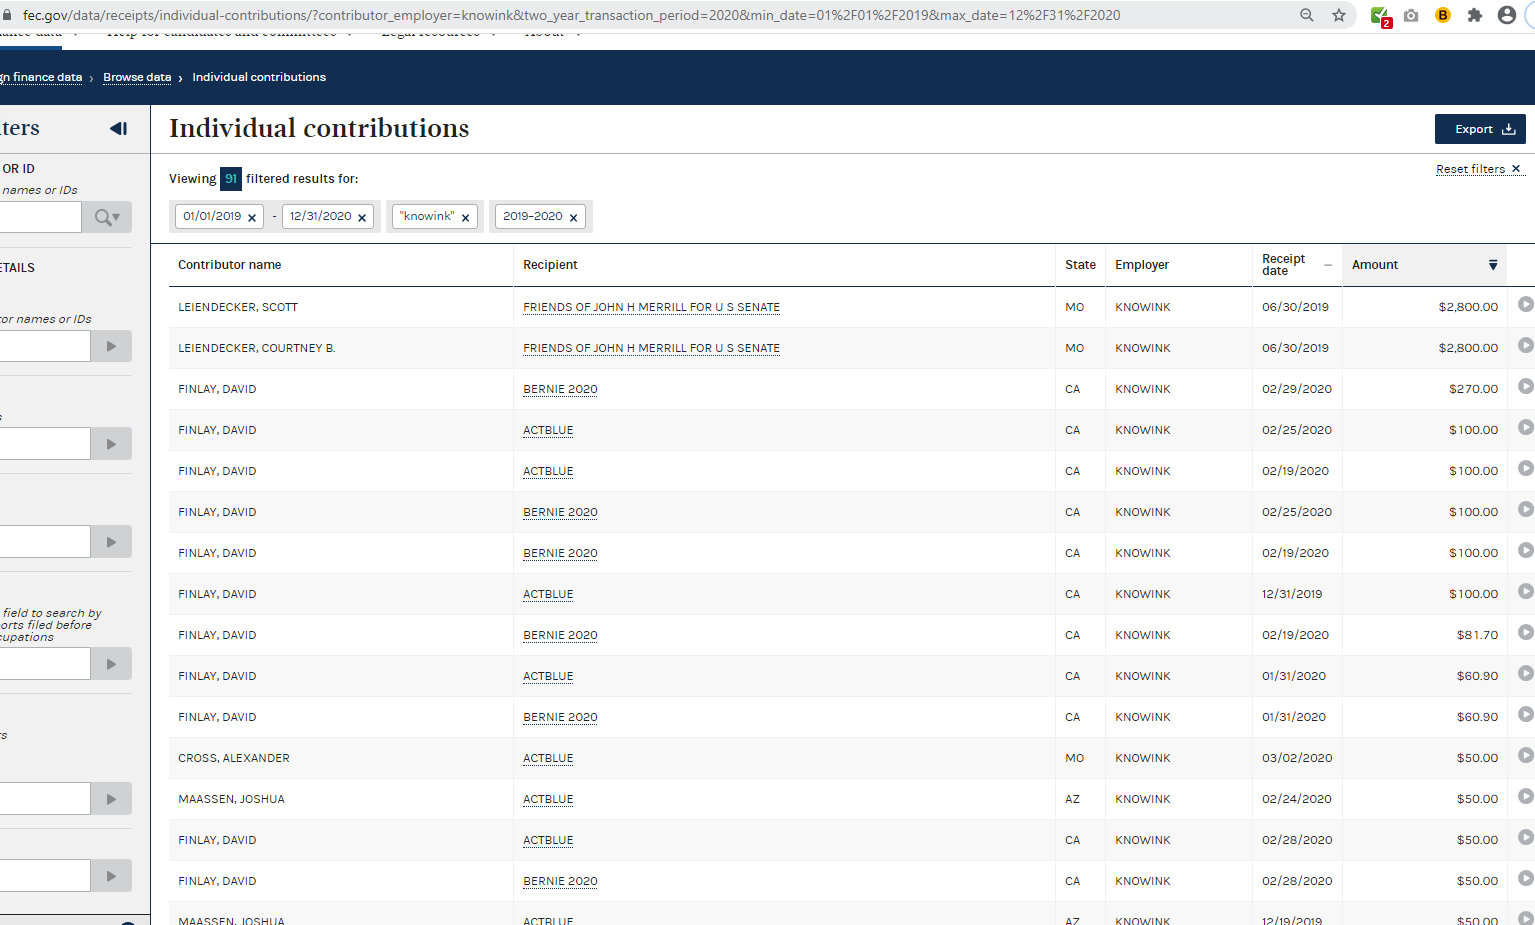Remove the "knowink" filter tag
The image size is (1535, 925).
tap(465, 218)
